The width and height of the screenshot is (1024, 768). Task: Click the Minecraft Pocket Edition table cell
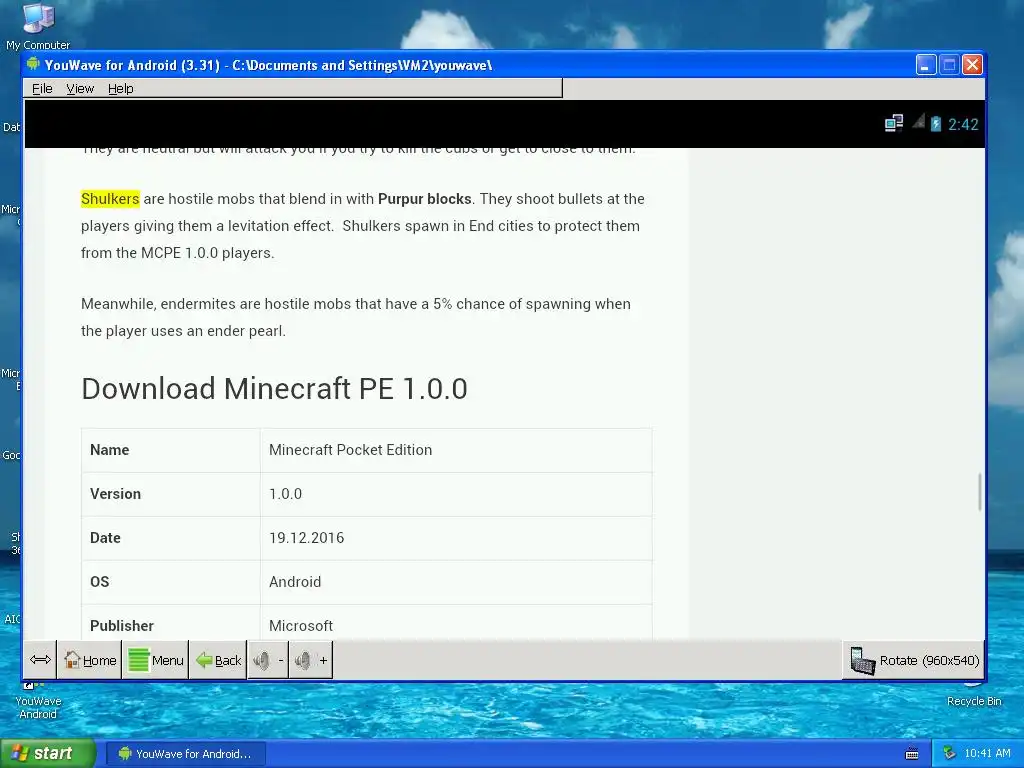(456, 450)
